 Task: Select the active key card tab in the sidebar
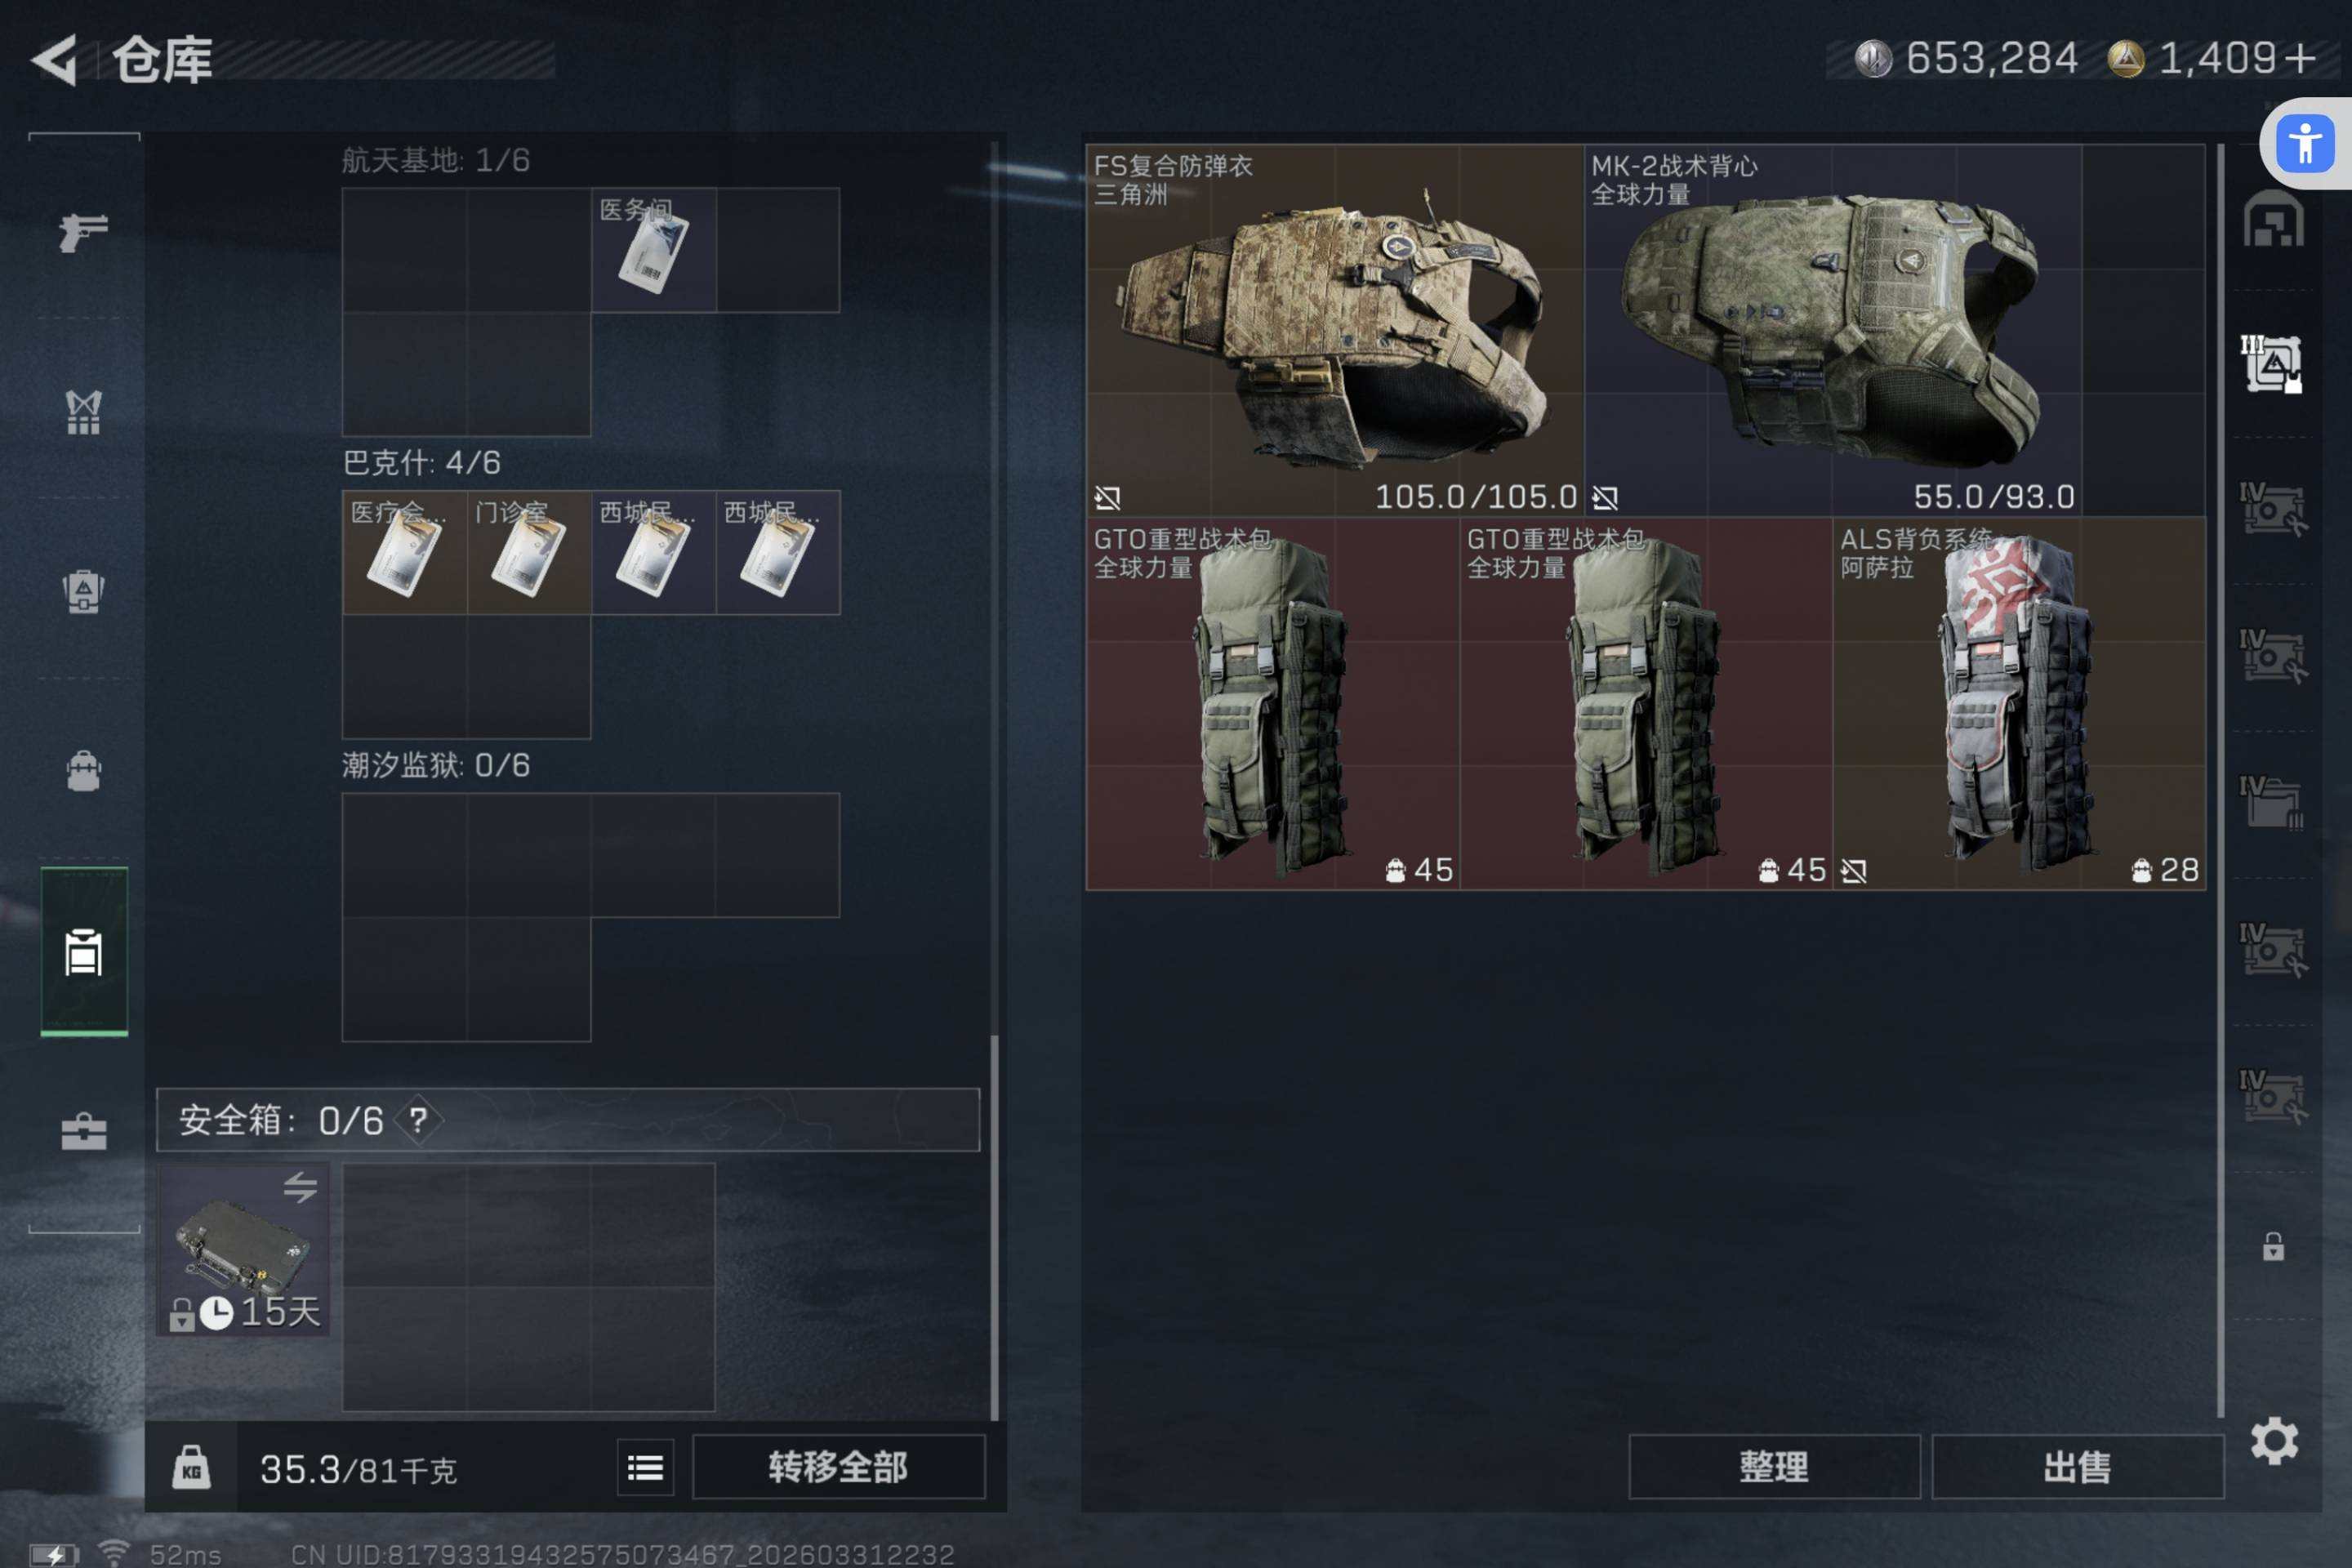pos(84,951)
